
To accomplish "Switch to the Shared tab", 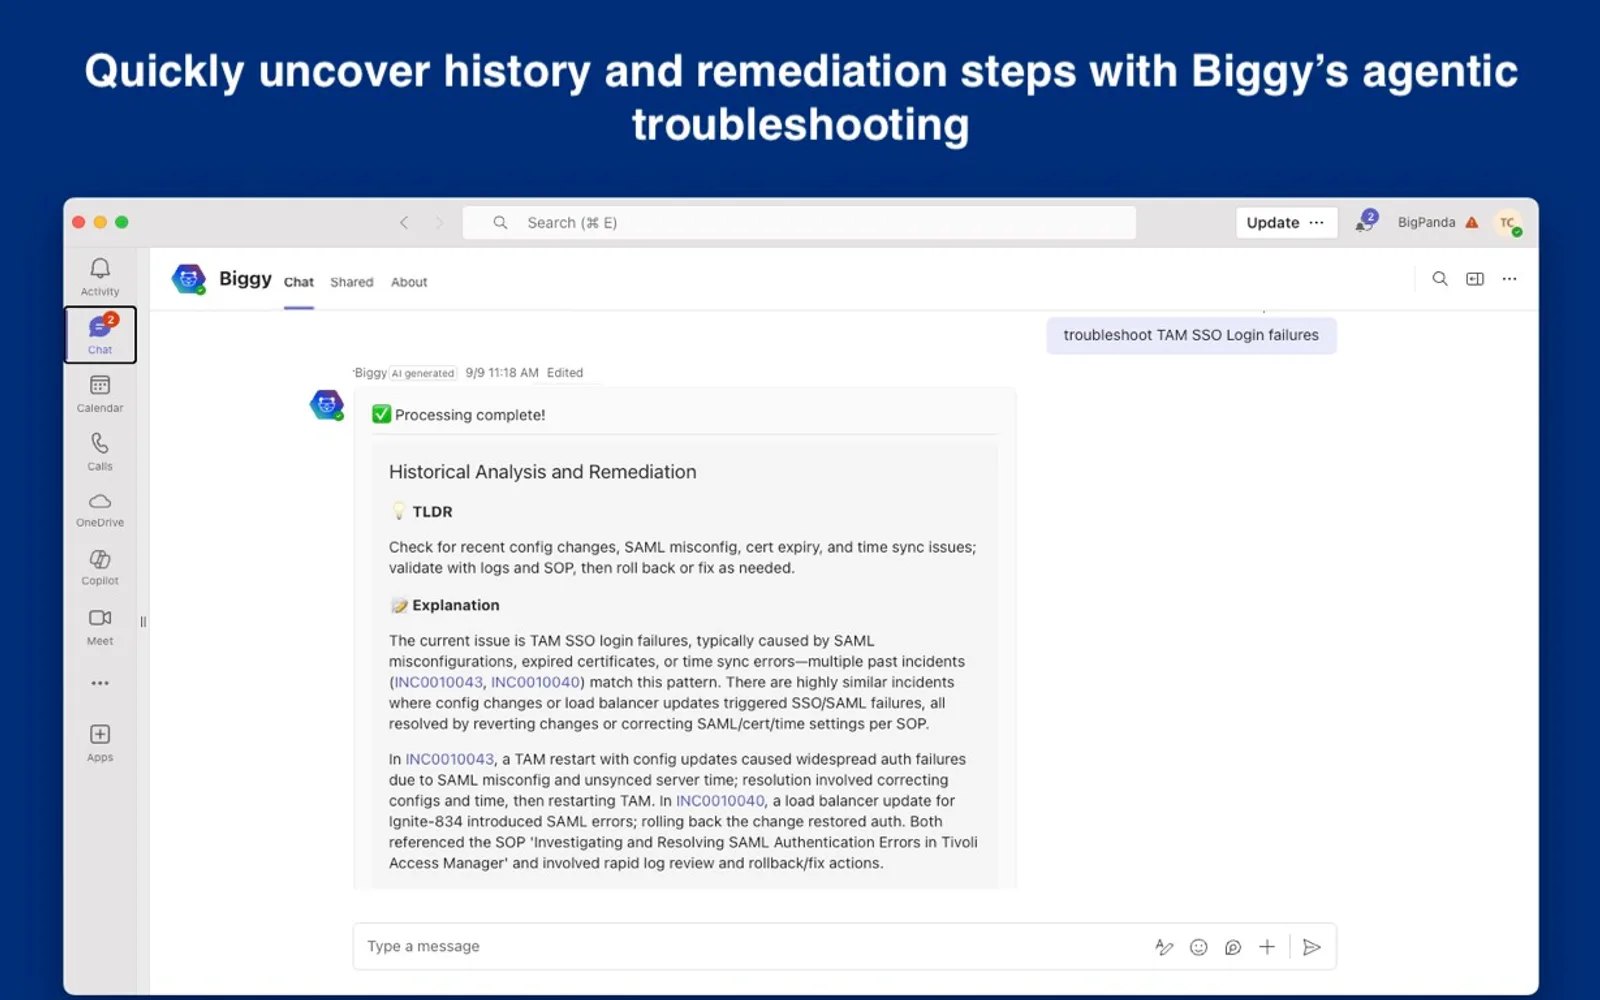I will point(352,283).
